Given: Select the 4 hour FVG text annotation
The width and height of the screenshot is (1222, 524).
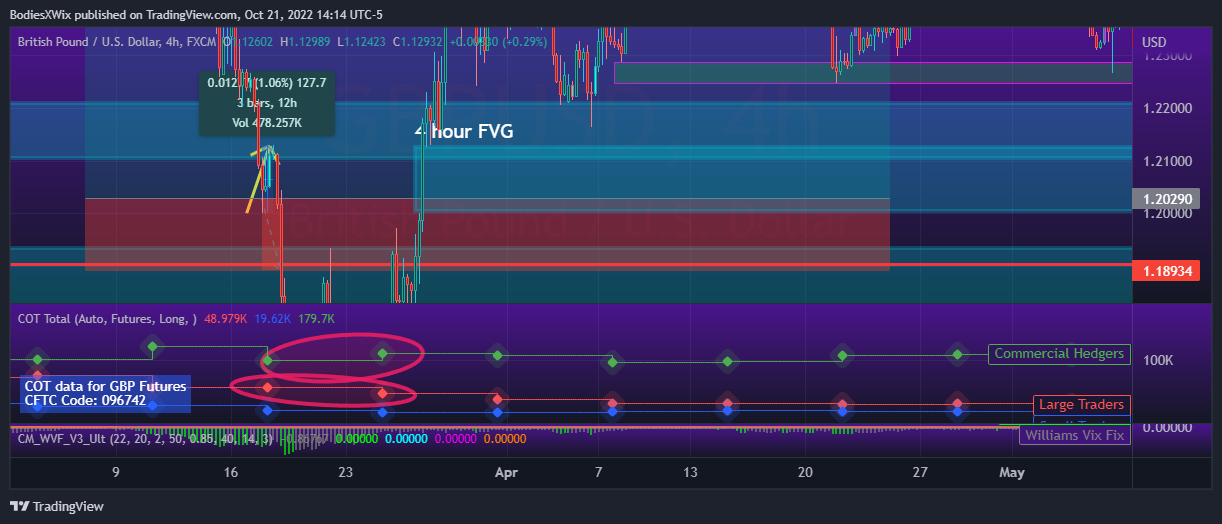Looking at the screenshot, I should click(464, 131).
